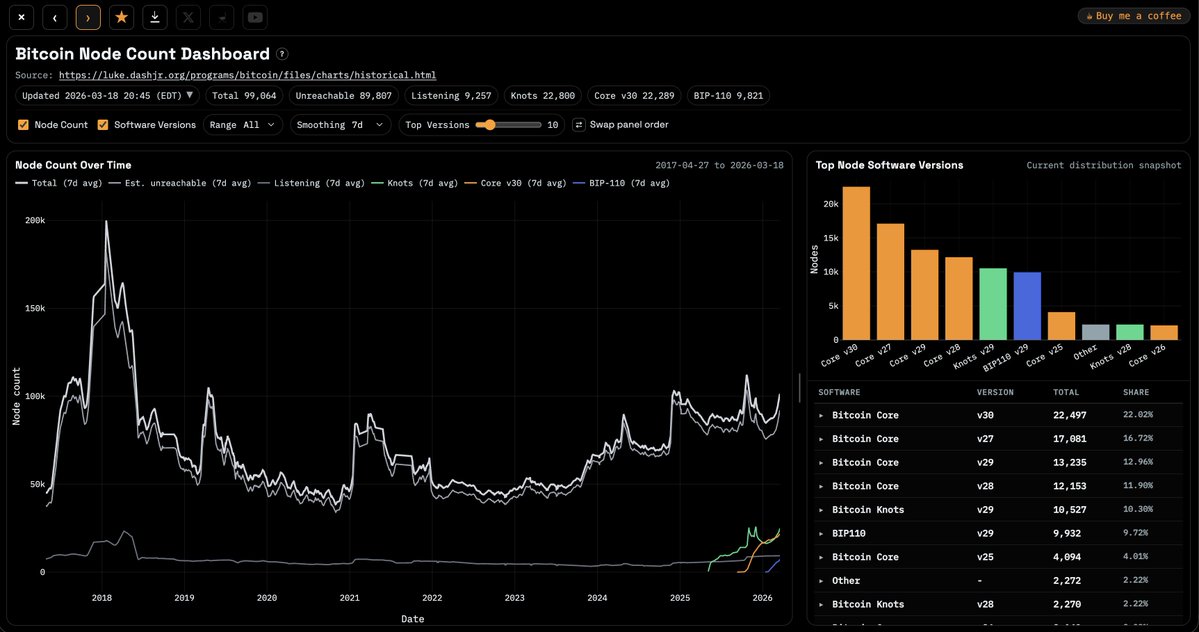Viewport: 1199px width, 632px height.
Task: Click the Knots 22,800 stat pill
Action: pyautogui.click(x=543, y=96)
